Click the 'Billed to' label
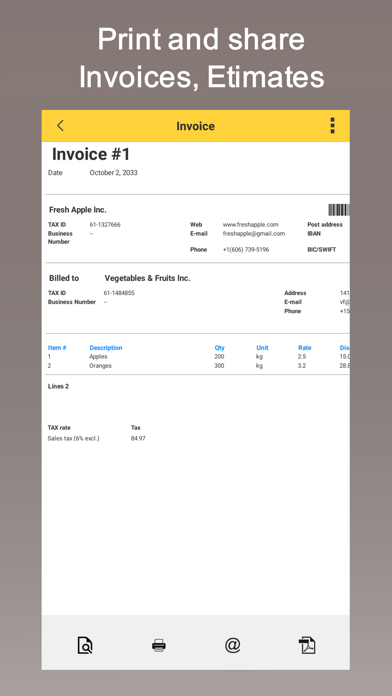 pos(64,278)
